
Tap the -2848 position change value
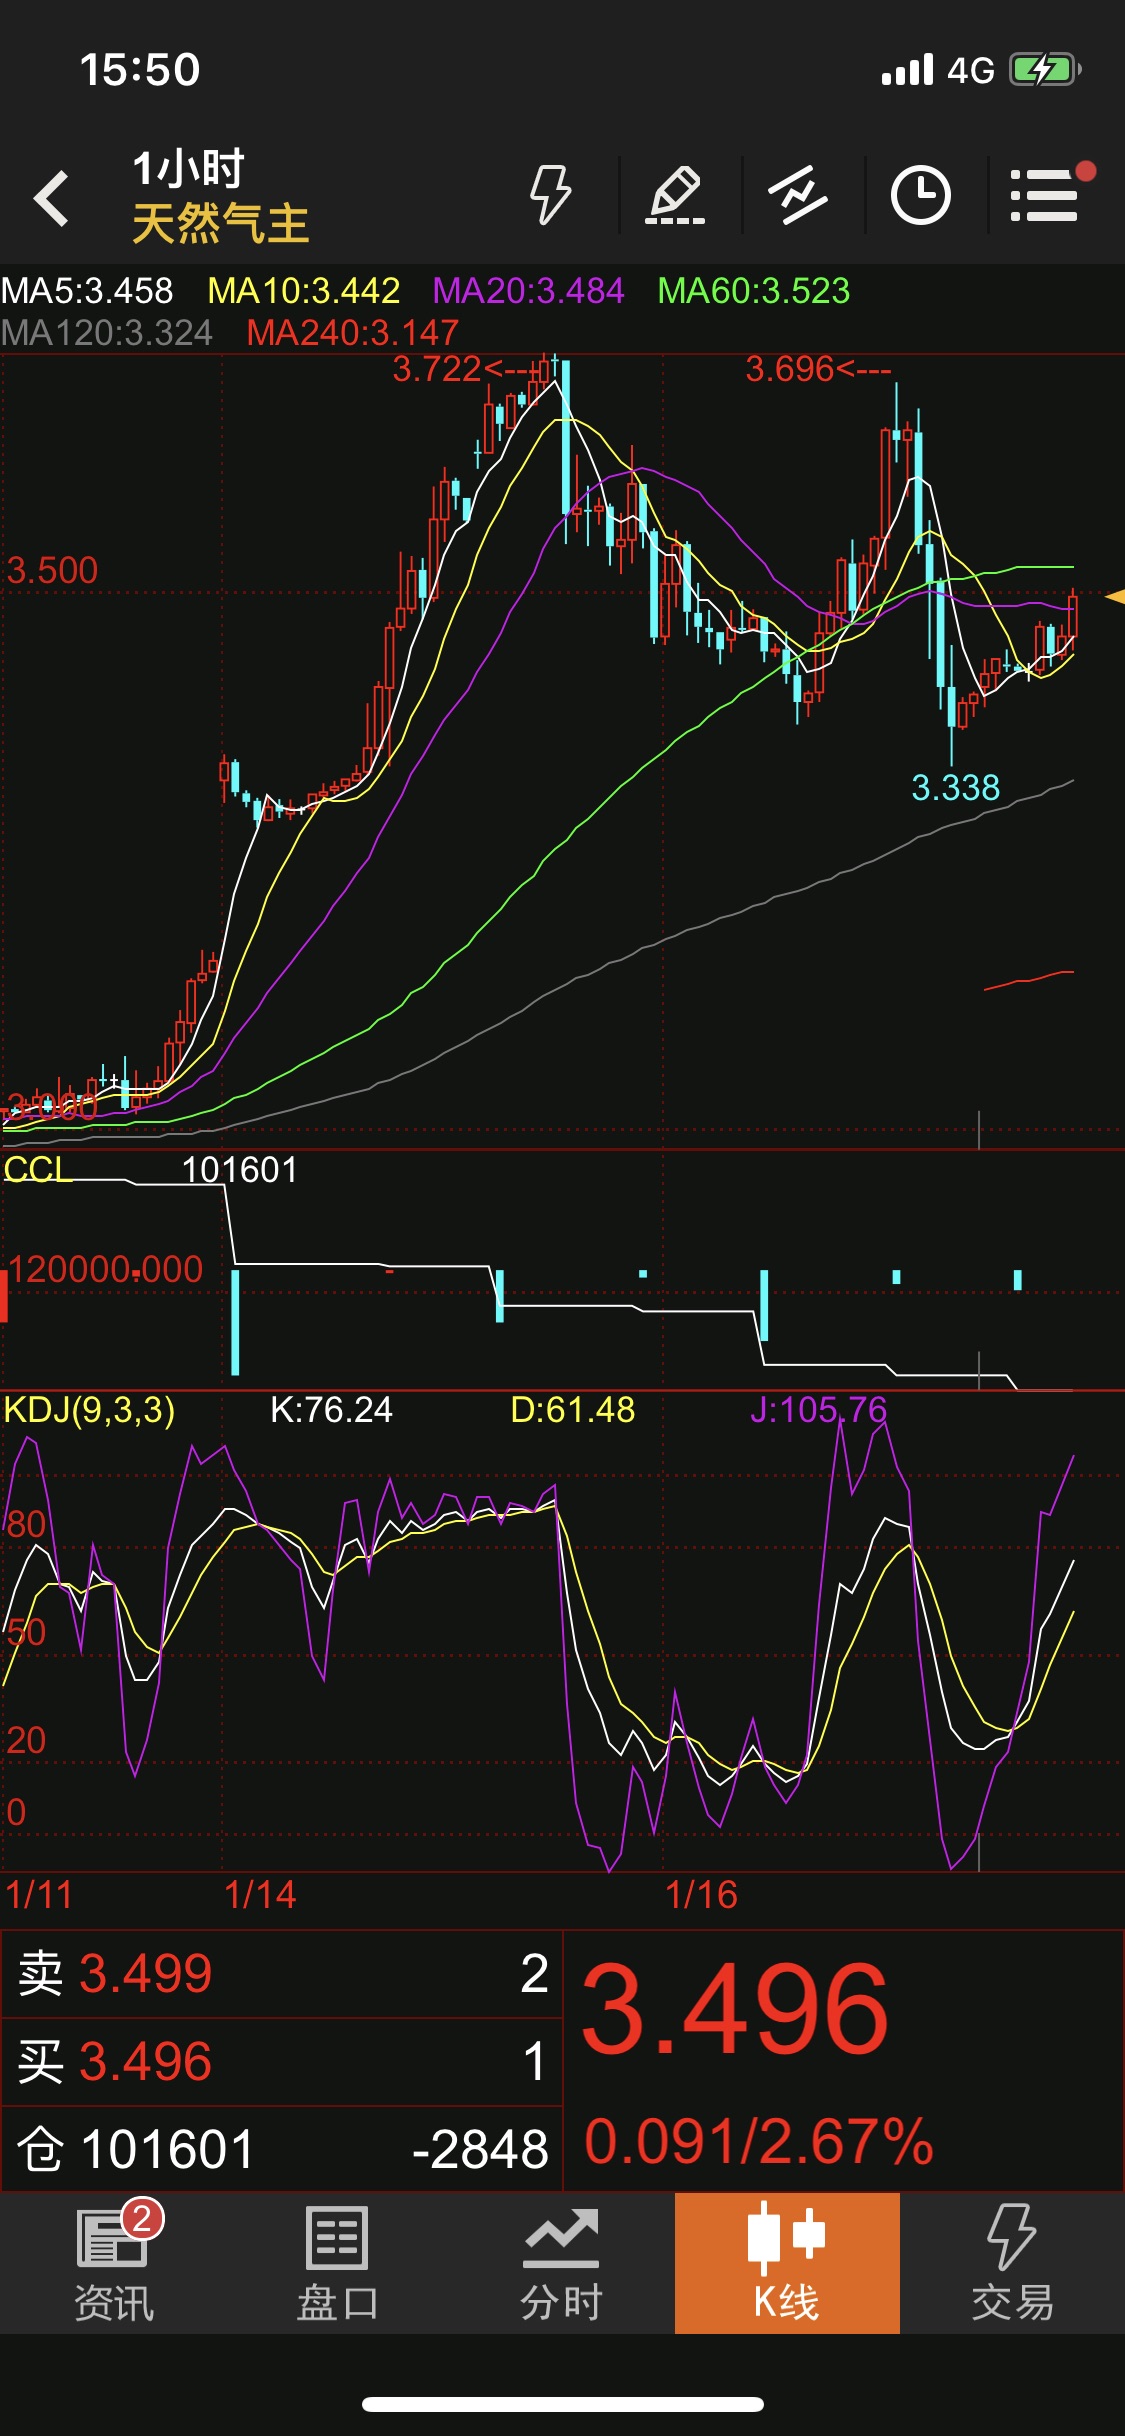coord(480,2150)
